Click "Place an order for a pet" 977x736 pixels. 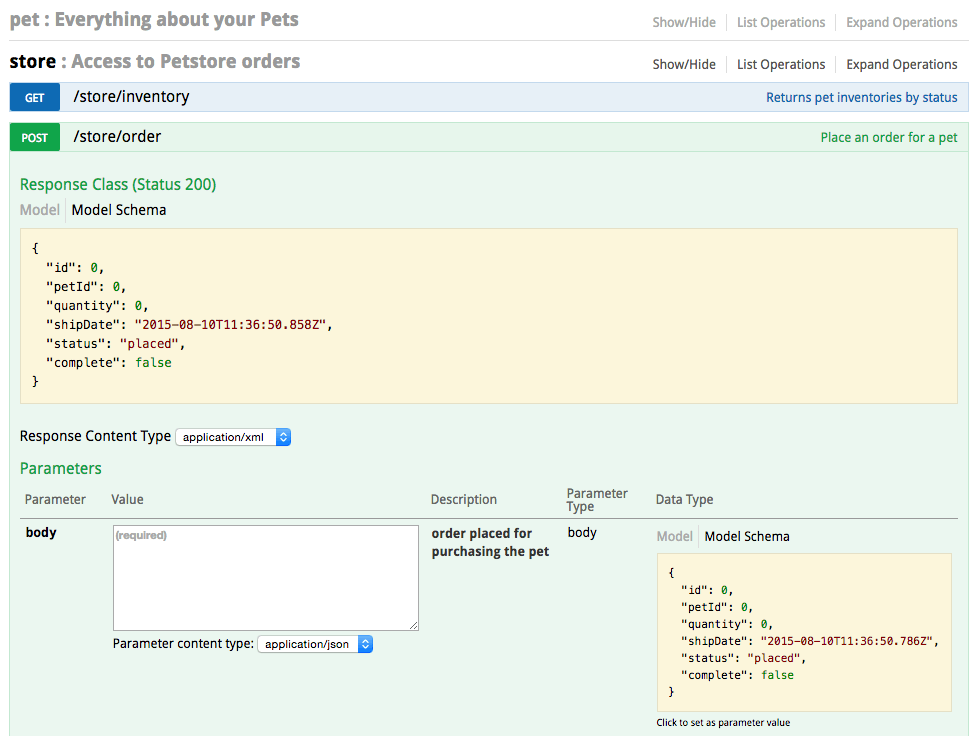click(x=888, y=137)
